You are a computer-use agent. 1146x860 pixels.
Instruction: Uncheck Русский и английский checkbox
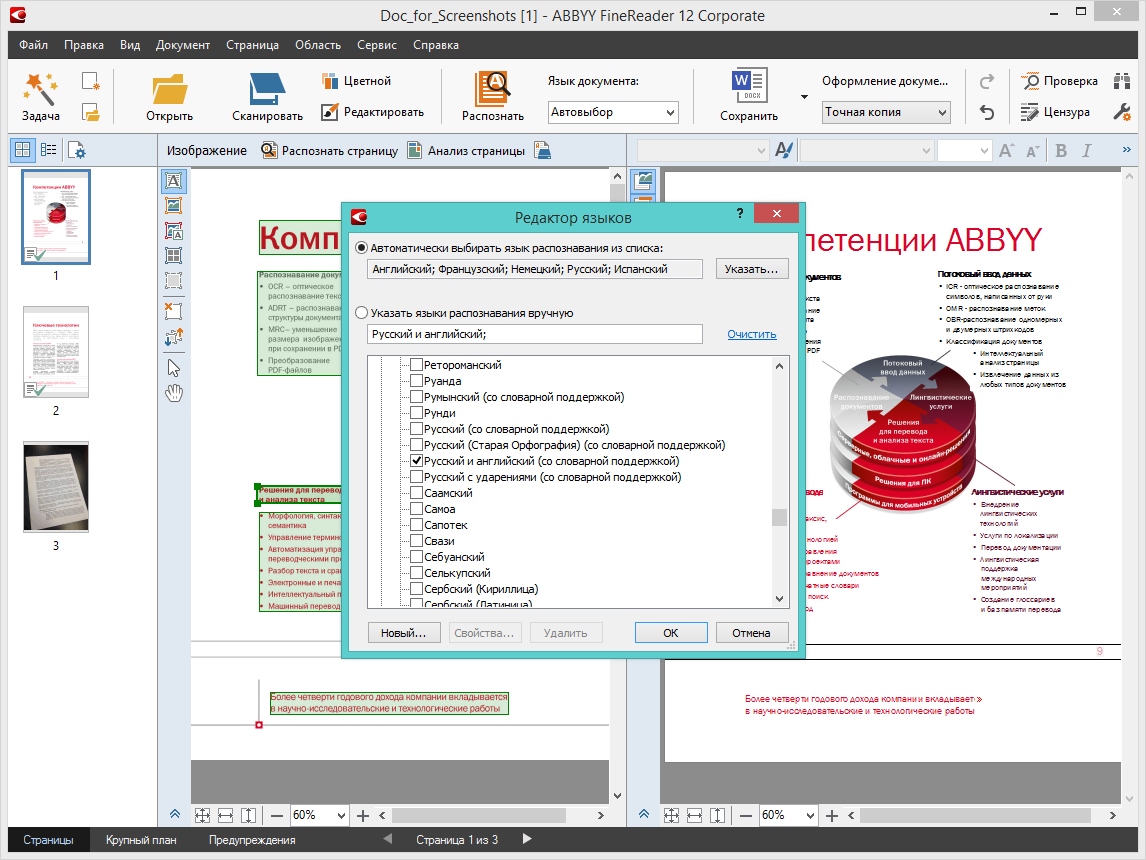417,460
